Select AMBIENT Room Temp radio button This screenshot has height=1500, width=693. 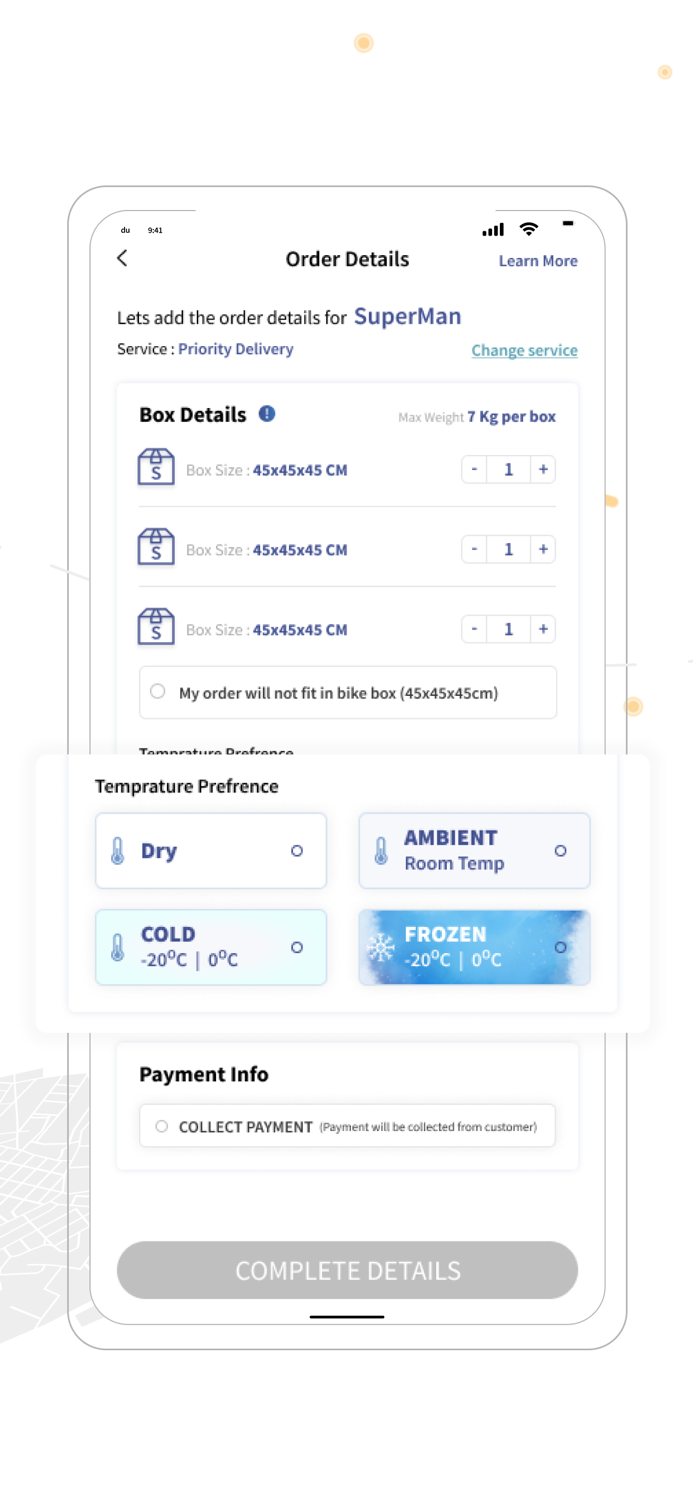click(560, 851)
